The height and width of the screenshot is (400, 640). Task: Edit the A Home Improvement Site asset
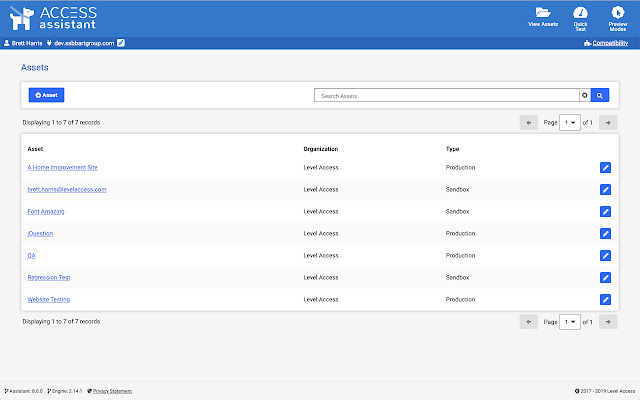[605, 167]
